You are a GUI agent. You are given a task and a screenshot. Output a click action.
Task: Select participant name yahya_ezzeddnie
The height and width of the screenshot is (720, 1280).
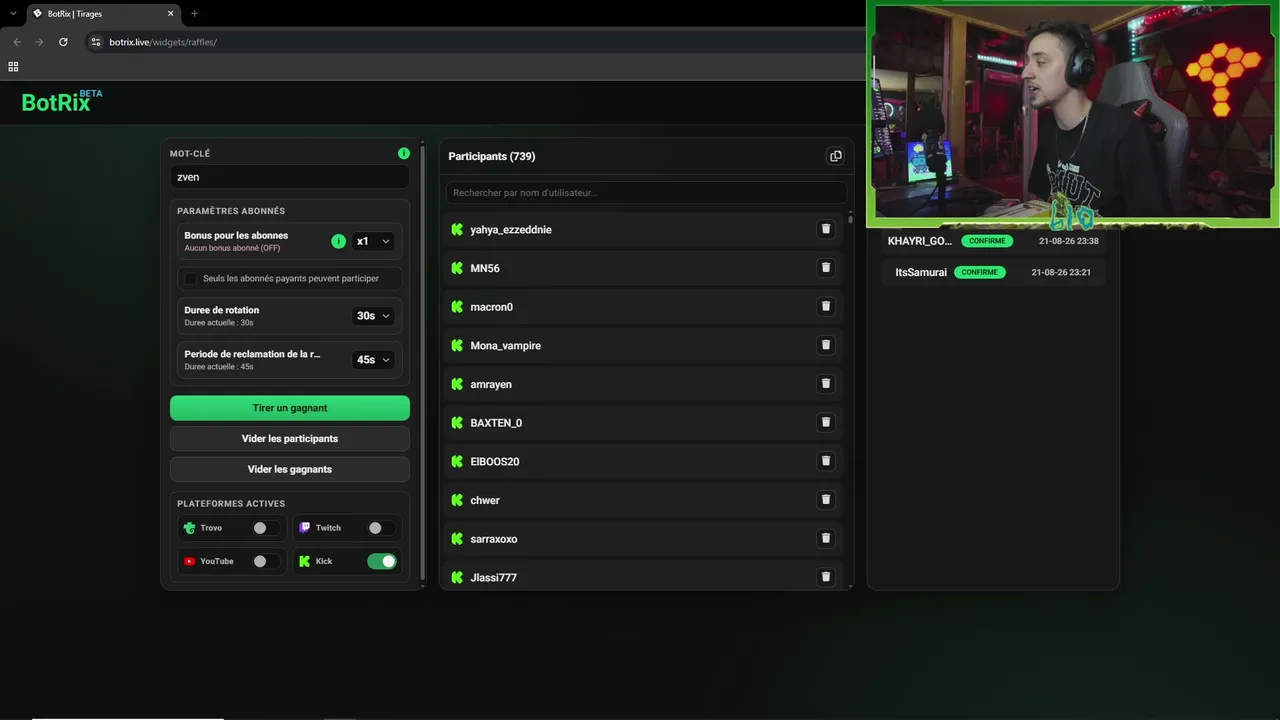[511, 230]
